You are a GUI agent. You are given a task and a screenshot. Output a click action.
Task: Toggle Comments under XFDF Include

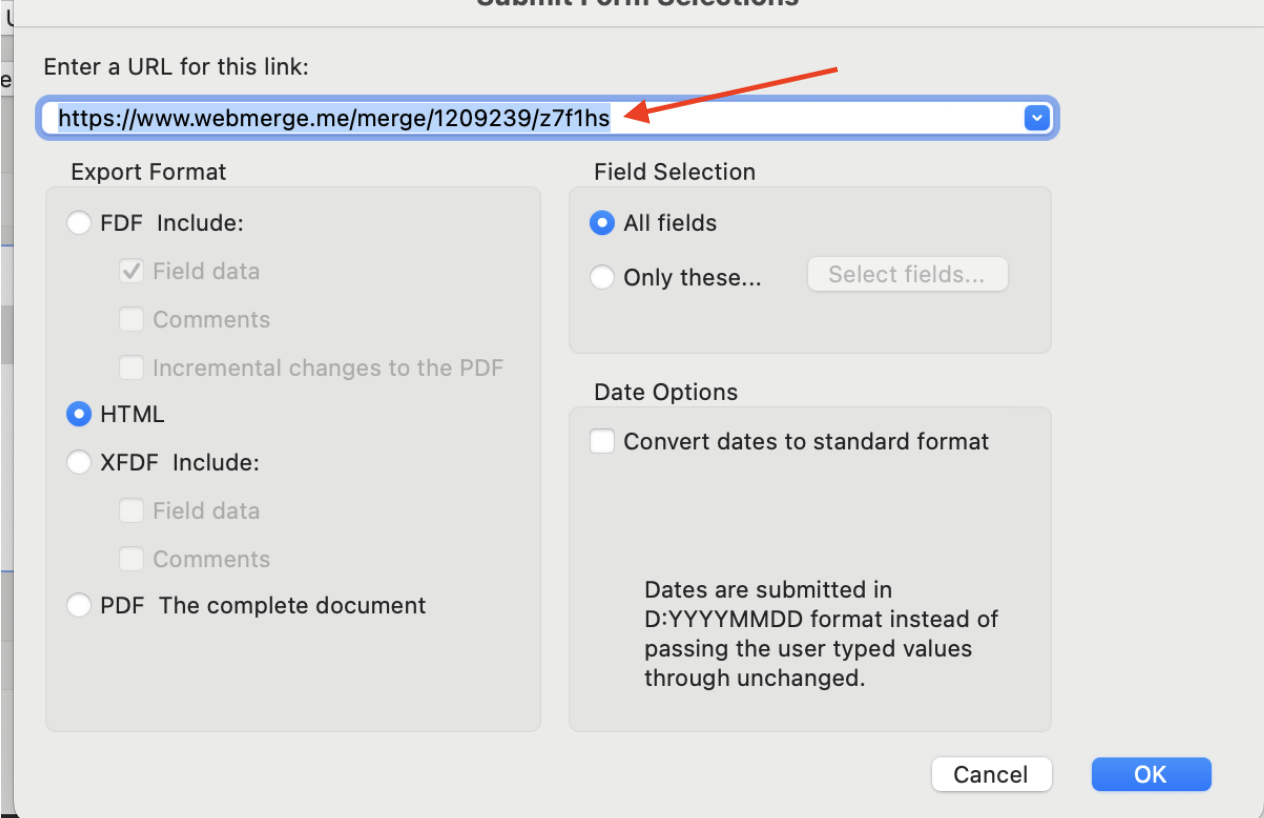tap(131, 559)
